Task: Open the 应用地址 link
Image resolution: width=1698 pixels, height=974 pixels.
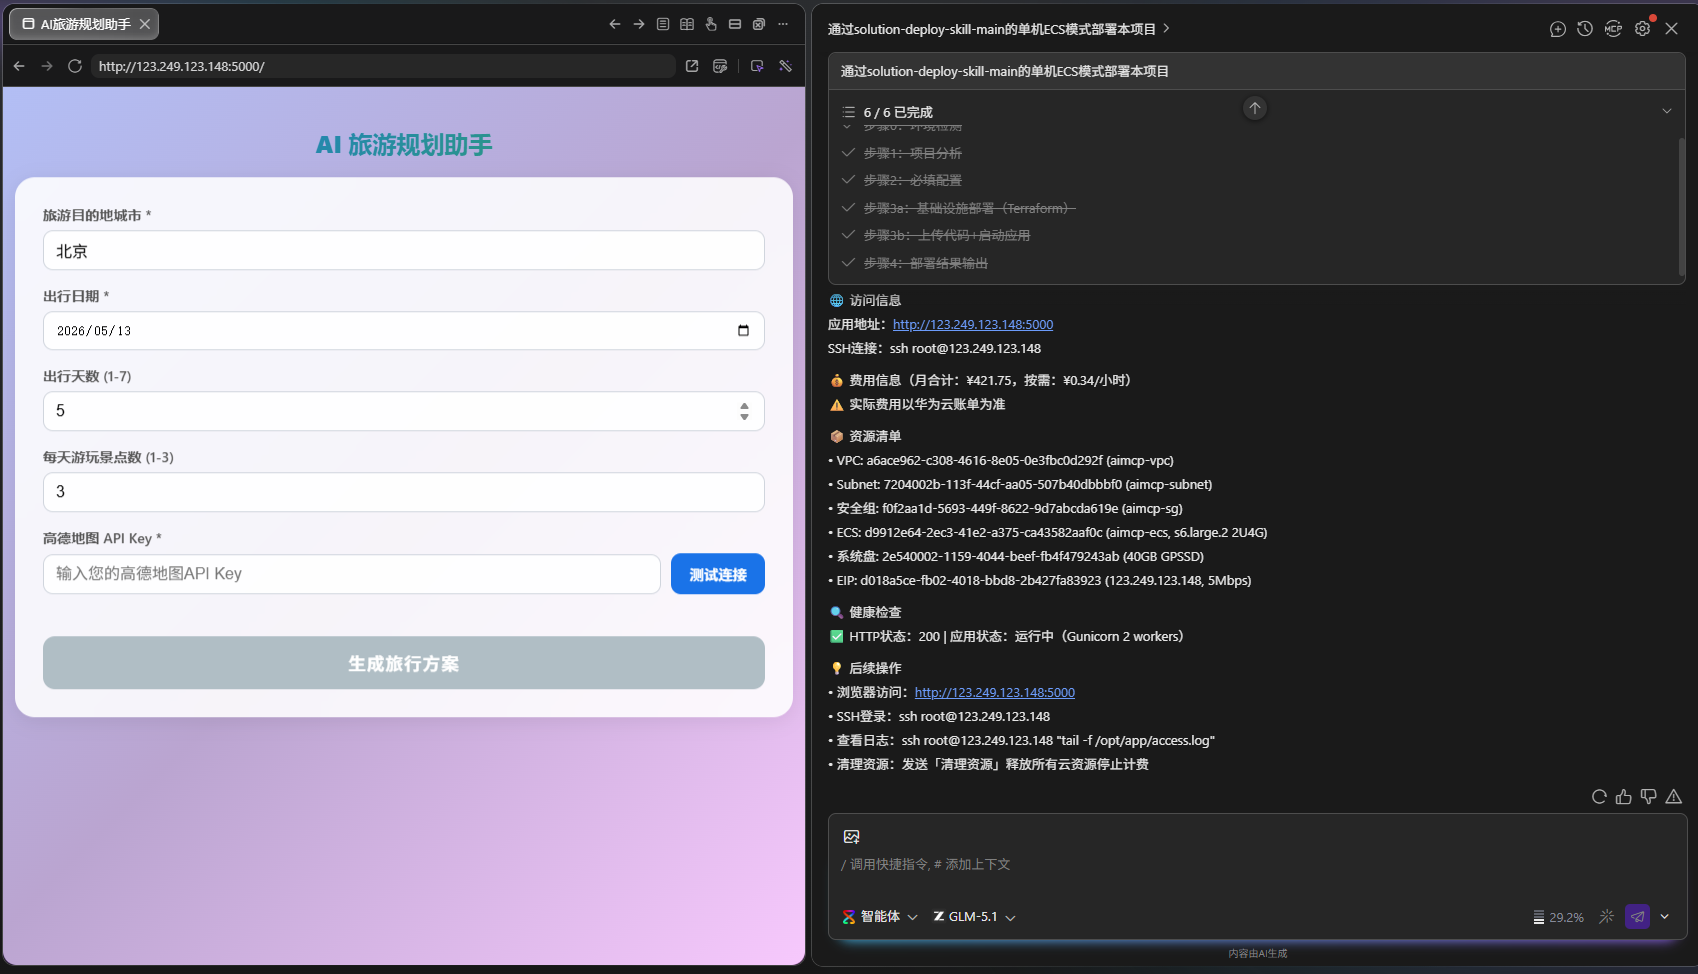Action: (x=973, y=324)
